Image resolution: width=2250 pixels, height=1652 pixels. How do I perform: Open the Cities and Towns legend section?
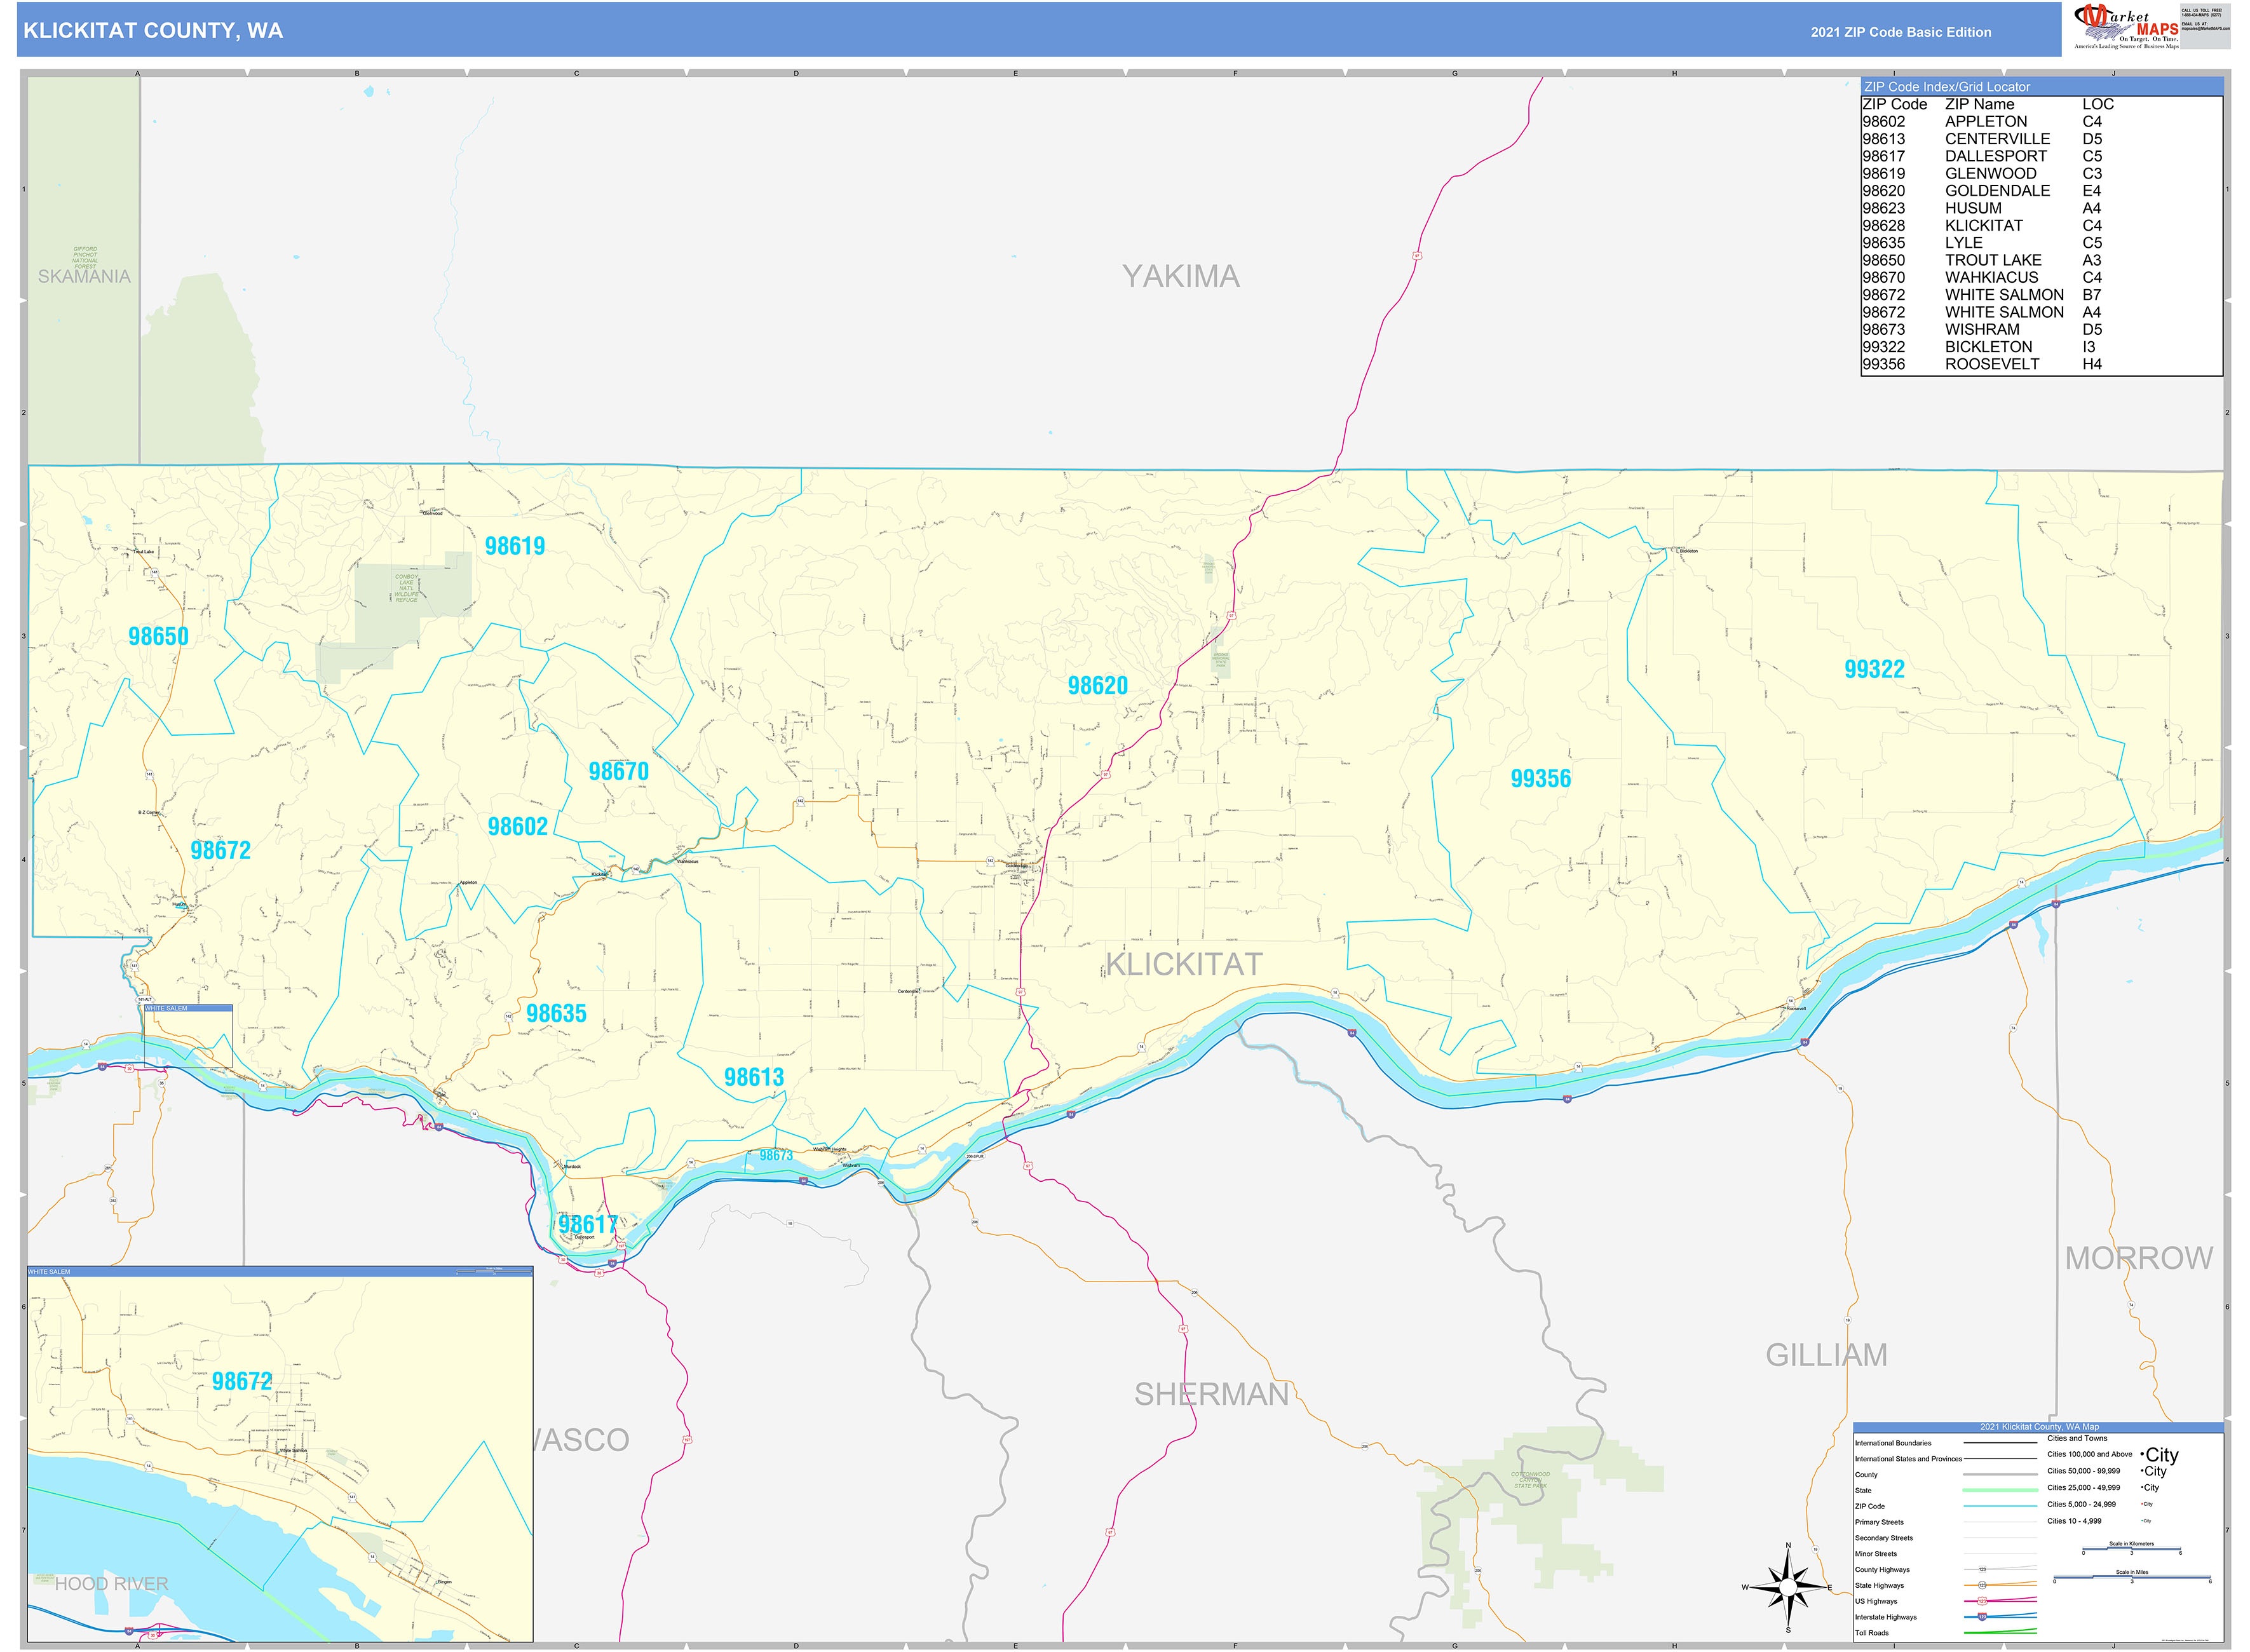point(2077,1439)
